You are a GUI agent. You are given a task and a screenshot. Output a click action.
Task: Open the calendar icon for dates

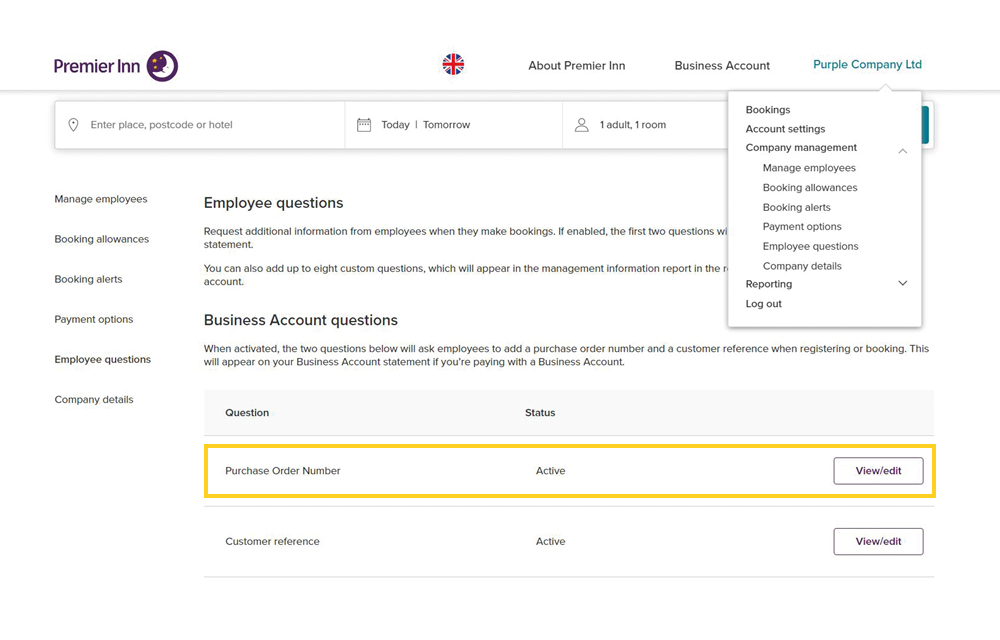(x=364, y=125)
